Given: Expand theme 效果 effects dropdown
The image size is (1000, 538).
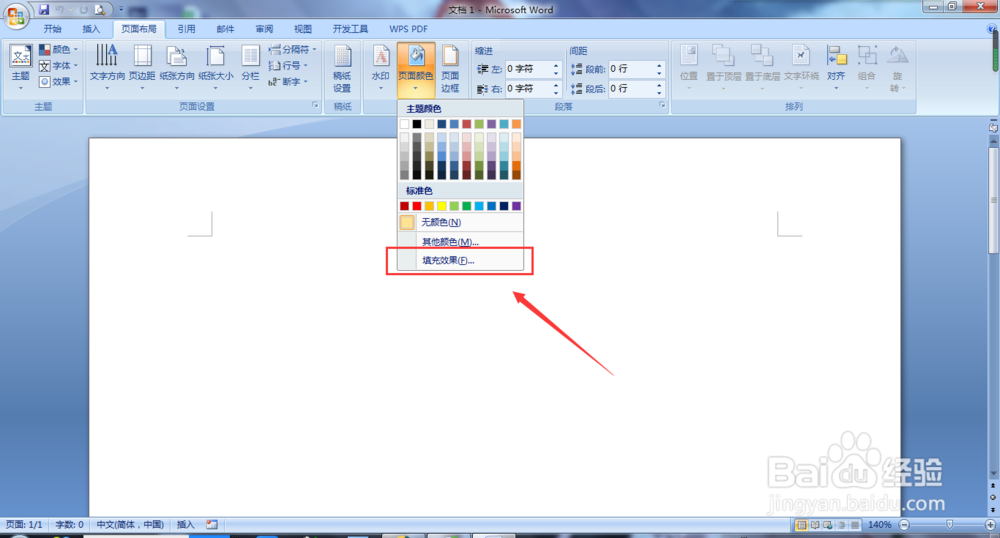Looking at the screenshot, I should pyautogui.click(x=59, y=82).
